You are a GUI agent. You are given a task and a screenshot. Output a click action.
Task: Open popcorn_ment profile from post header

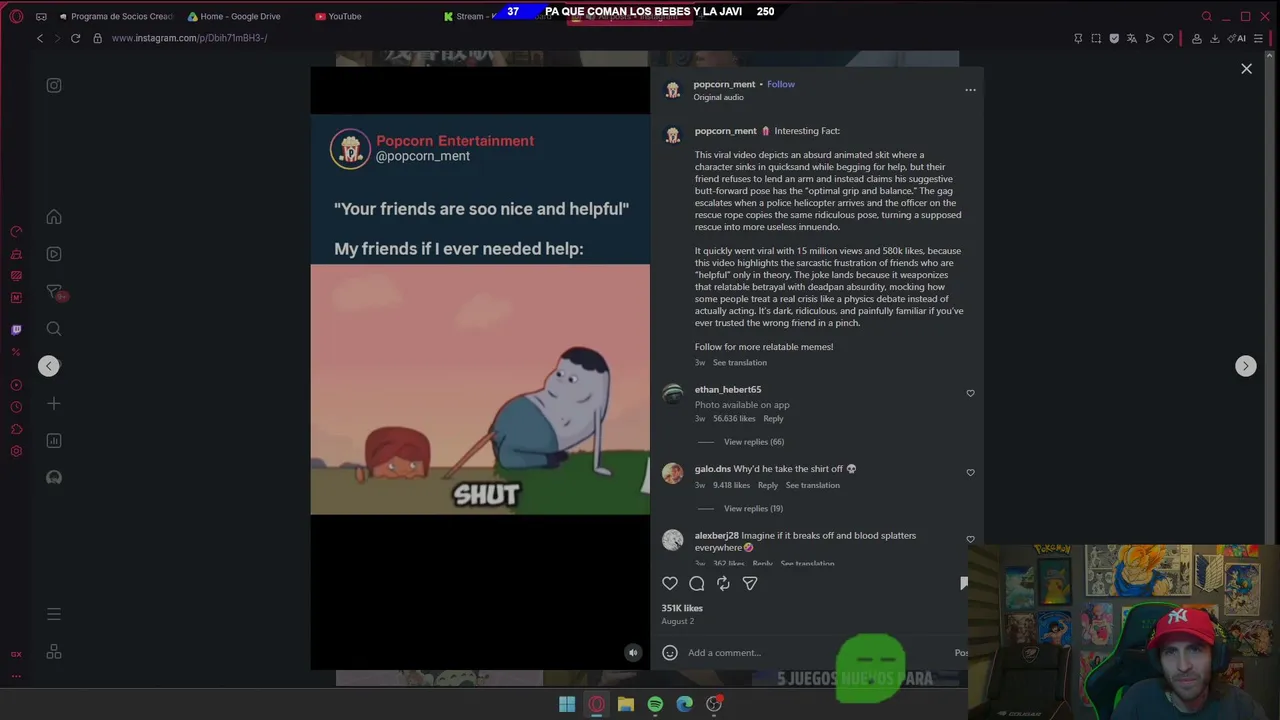[724, 84]
